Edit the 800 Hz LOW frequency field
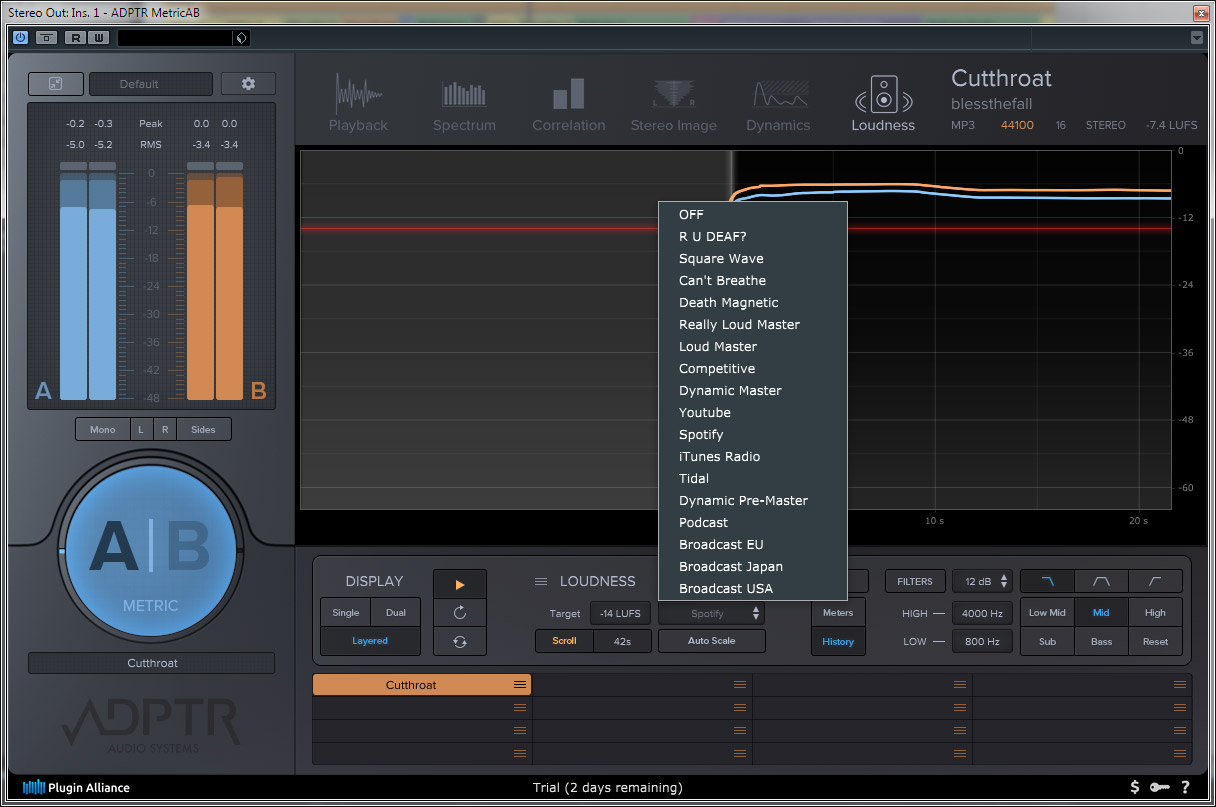Screen dimensions: 1216x807 [982, 641]
